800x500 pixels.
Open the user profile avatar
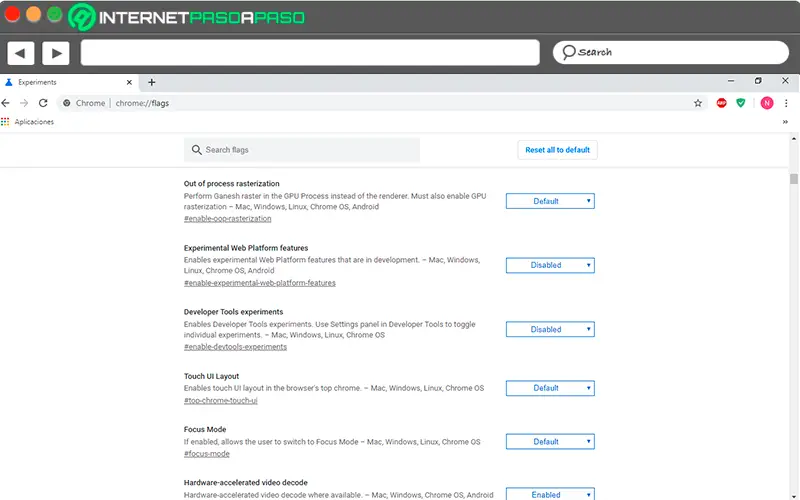(x=766, y=103)
